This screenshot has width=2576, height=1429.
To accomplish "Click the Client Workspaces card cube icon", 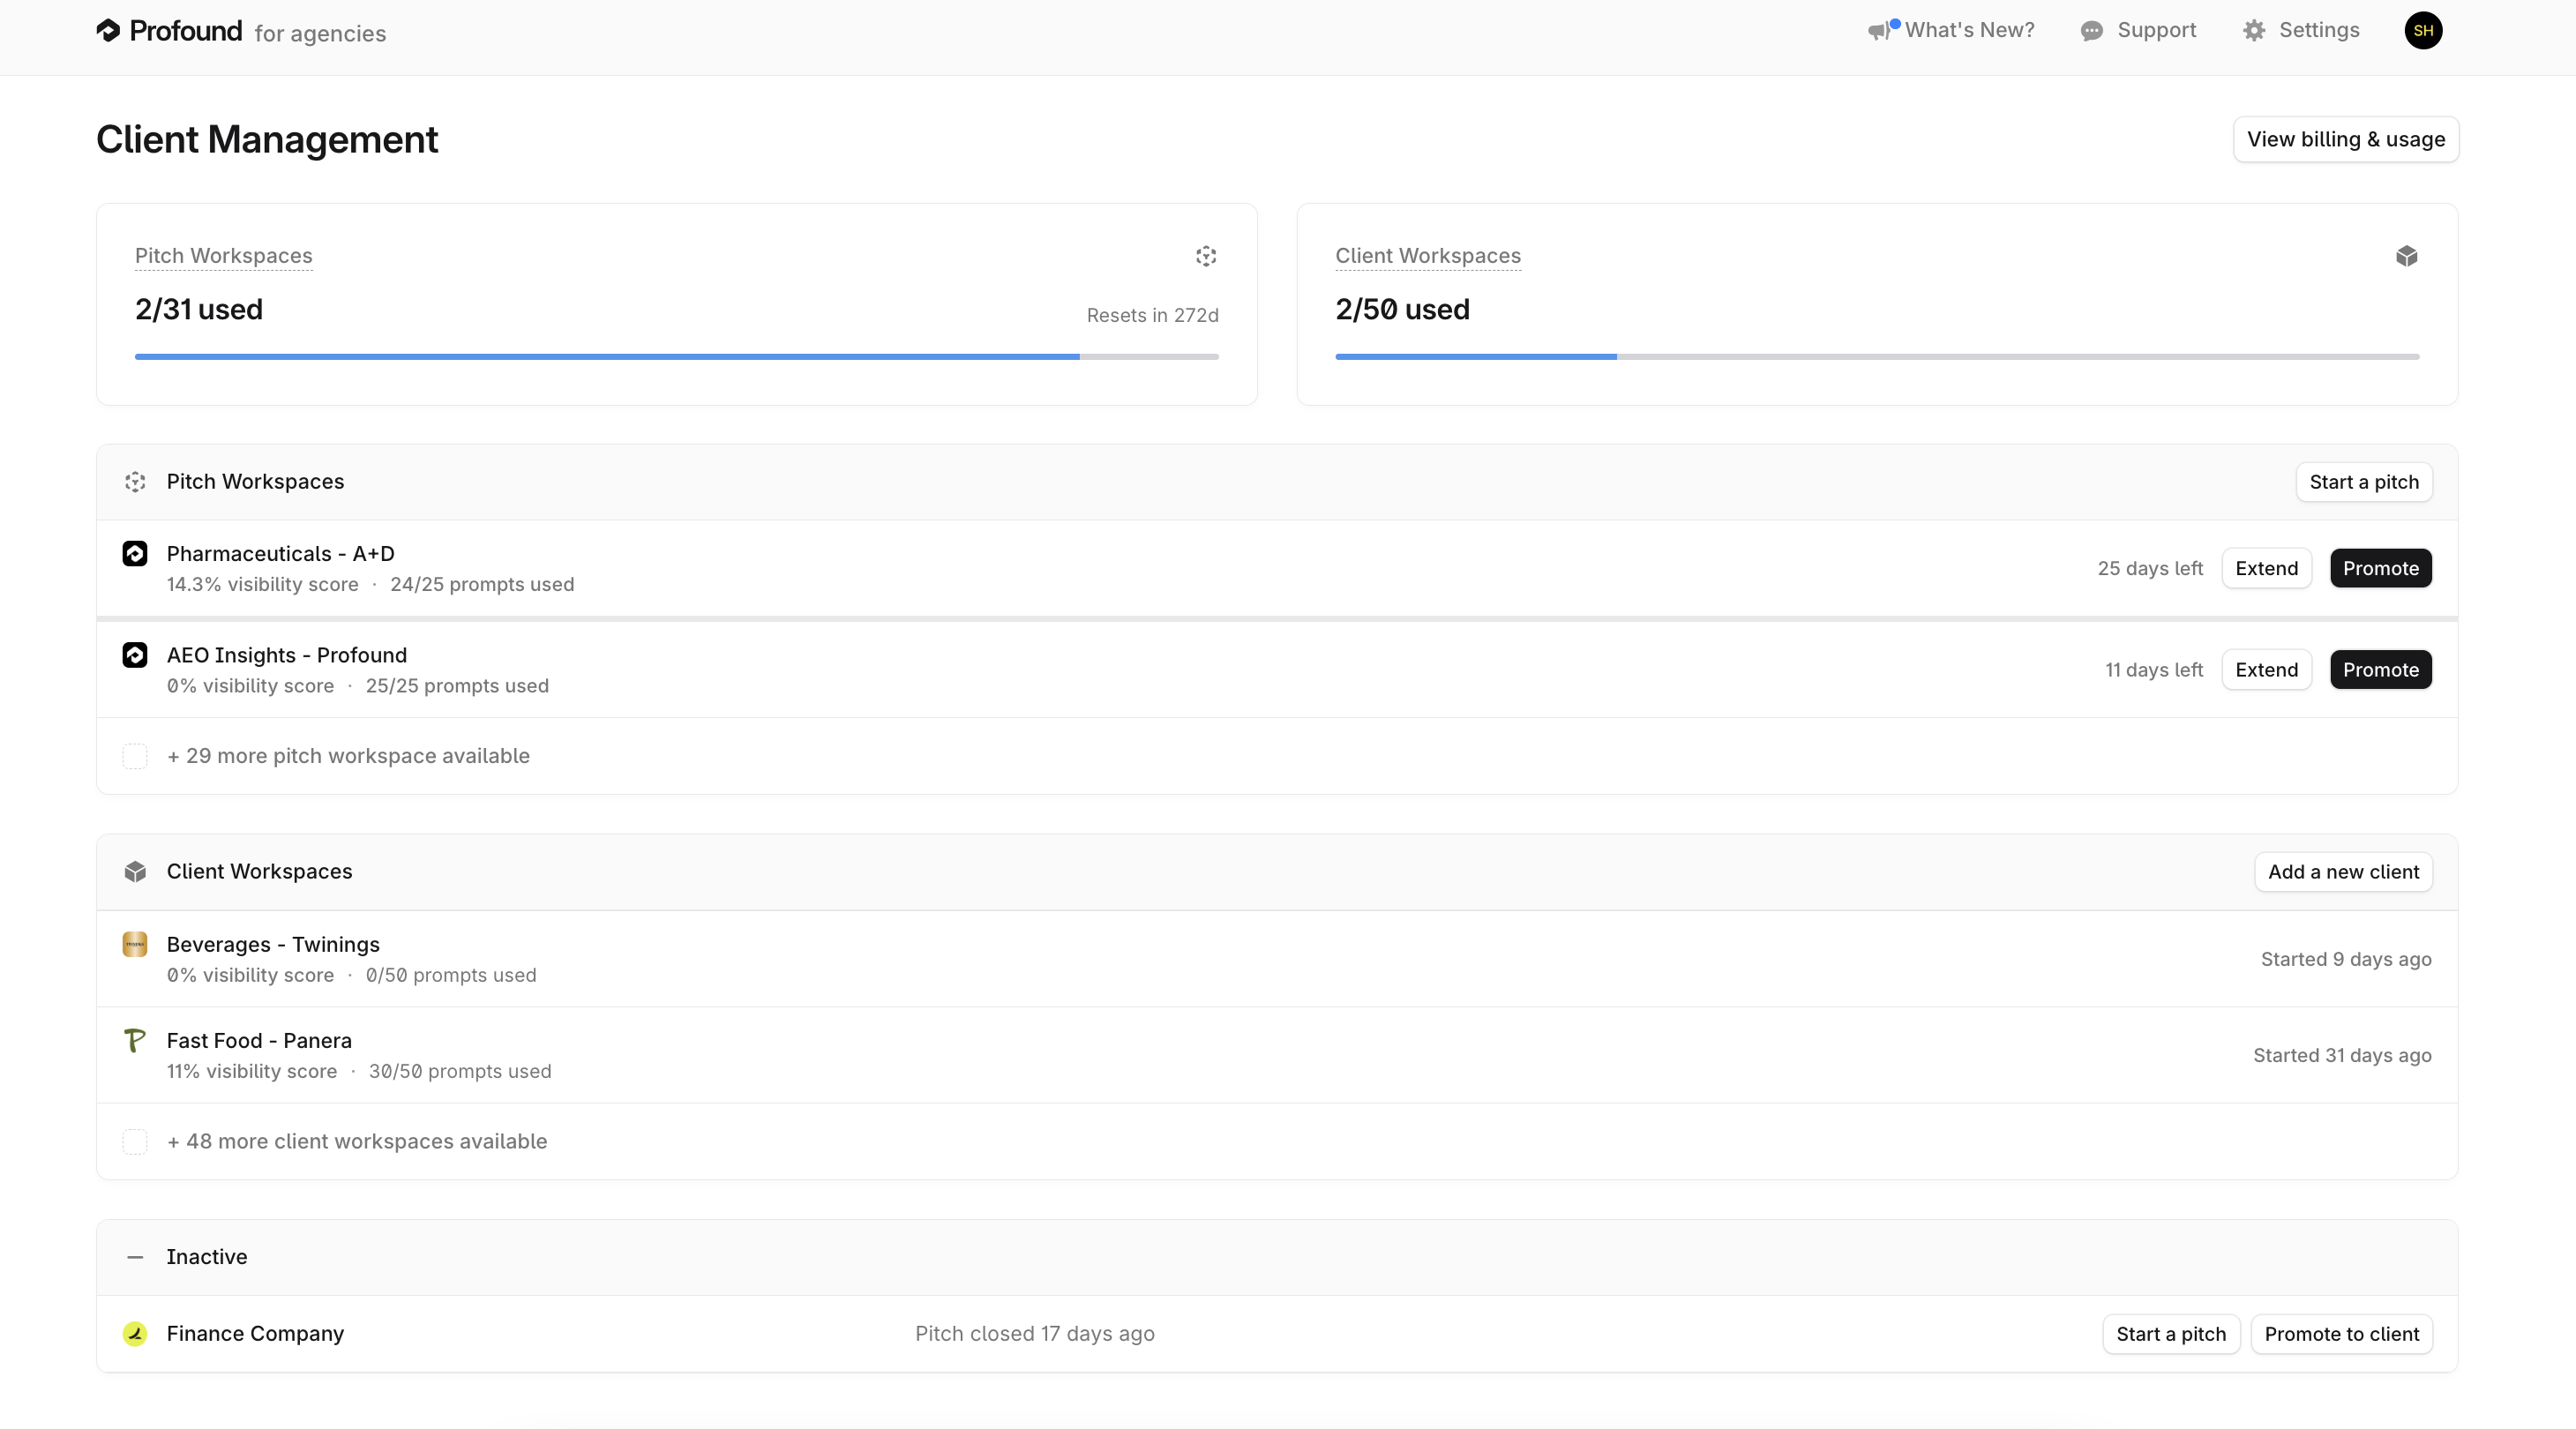I will coord(2407,256).
